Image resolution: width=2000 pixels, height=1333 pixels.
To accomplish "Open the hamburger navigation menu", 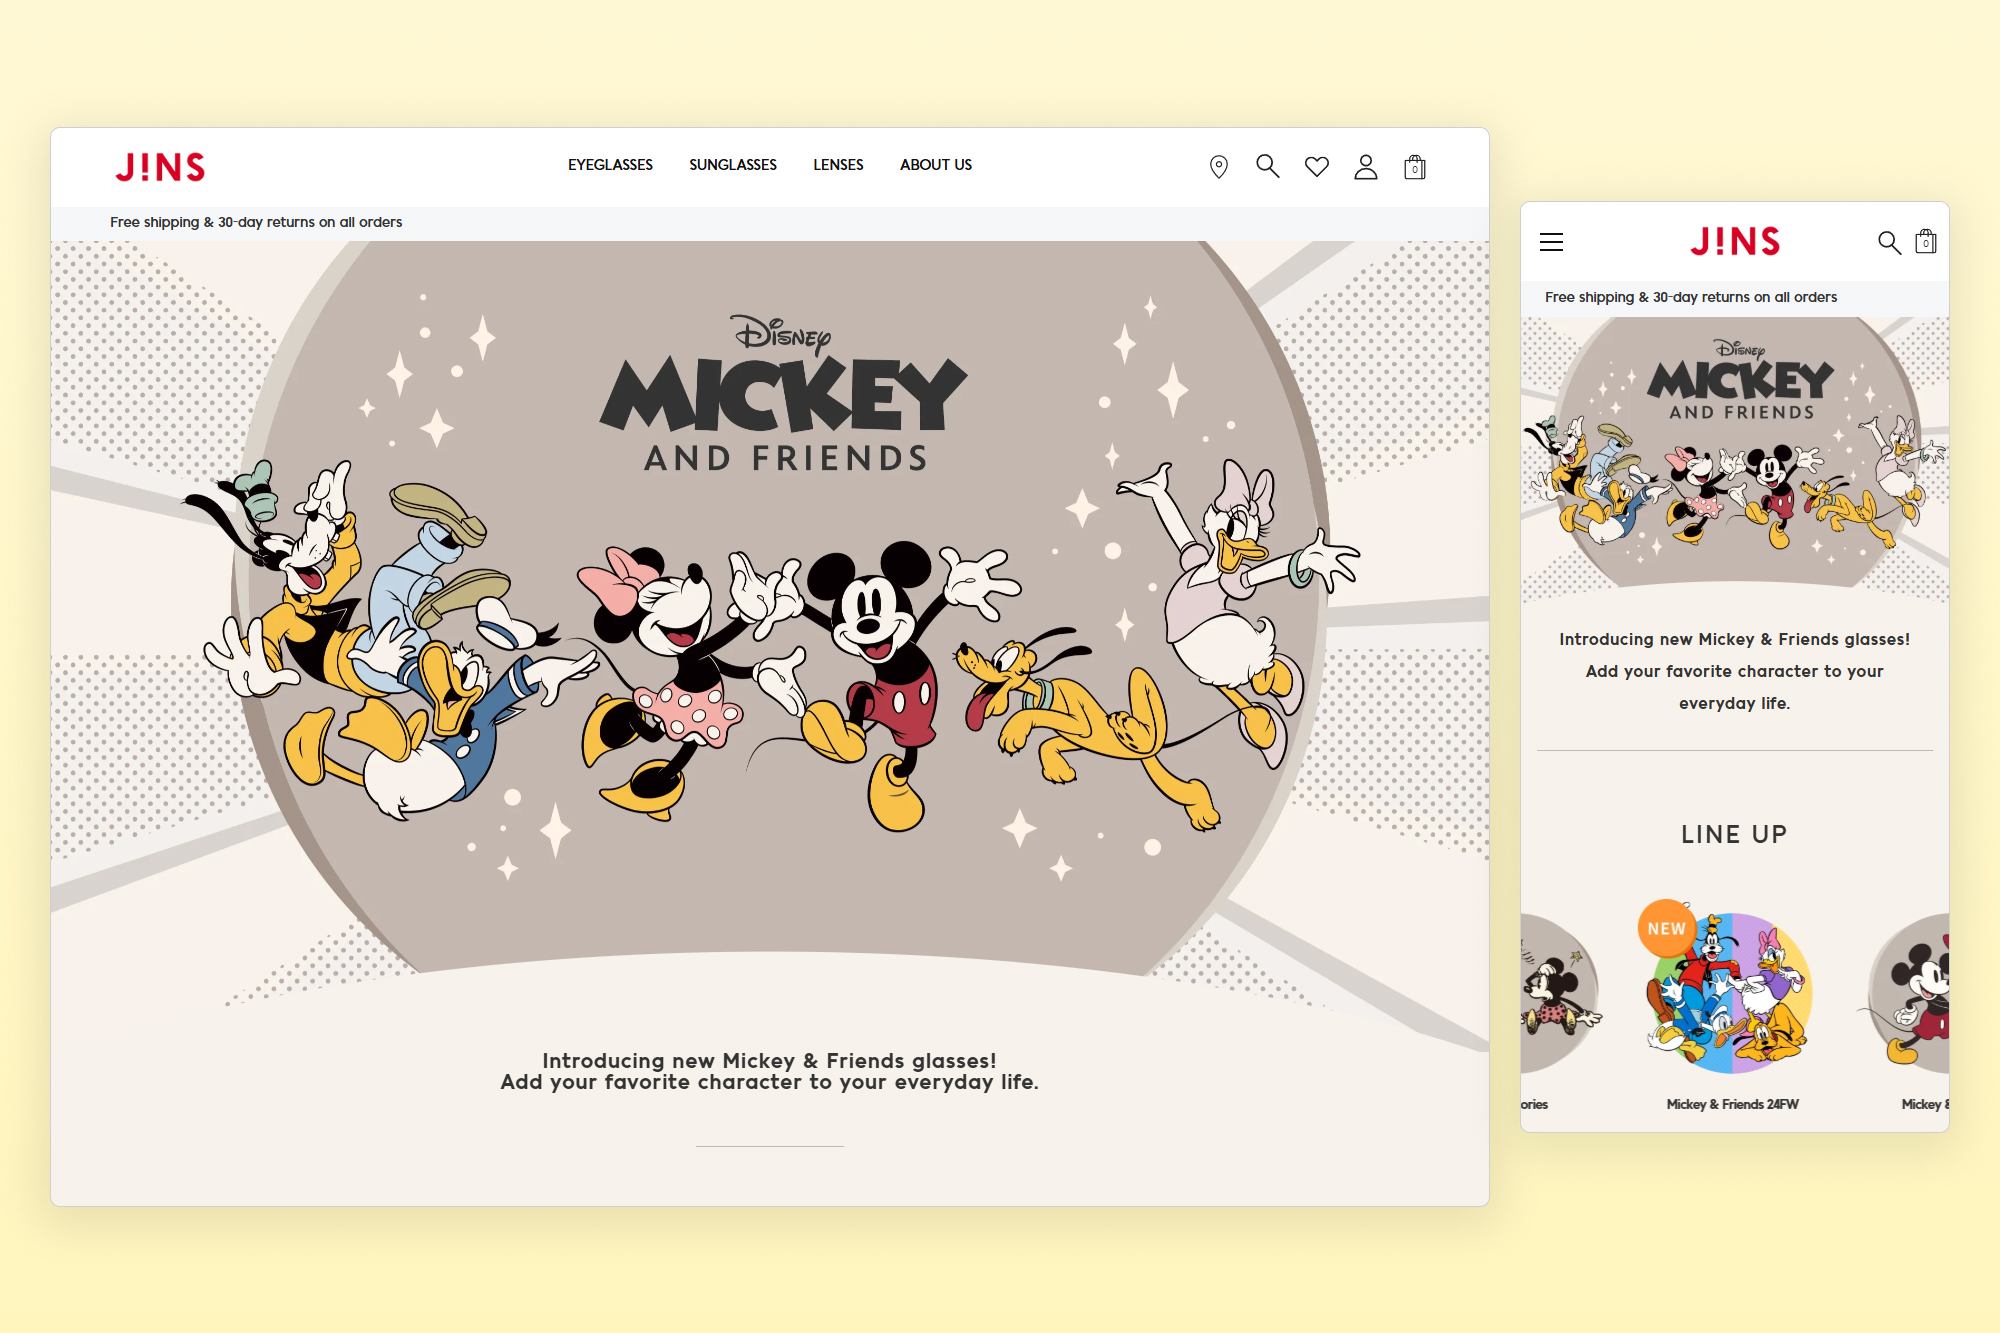I will [x=1552, y=242].
